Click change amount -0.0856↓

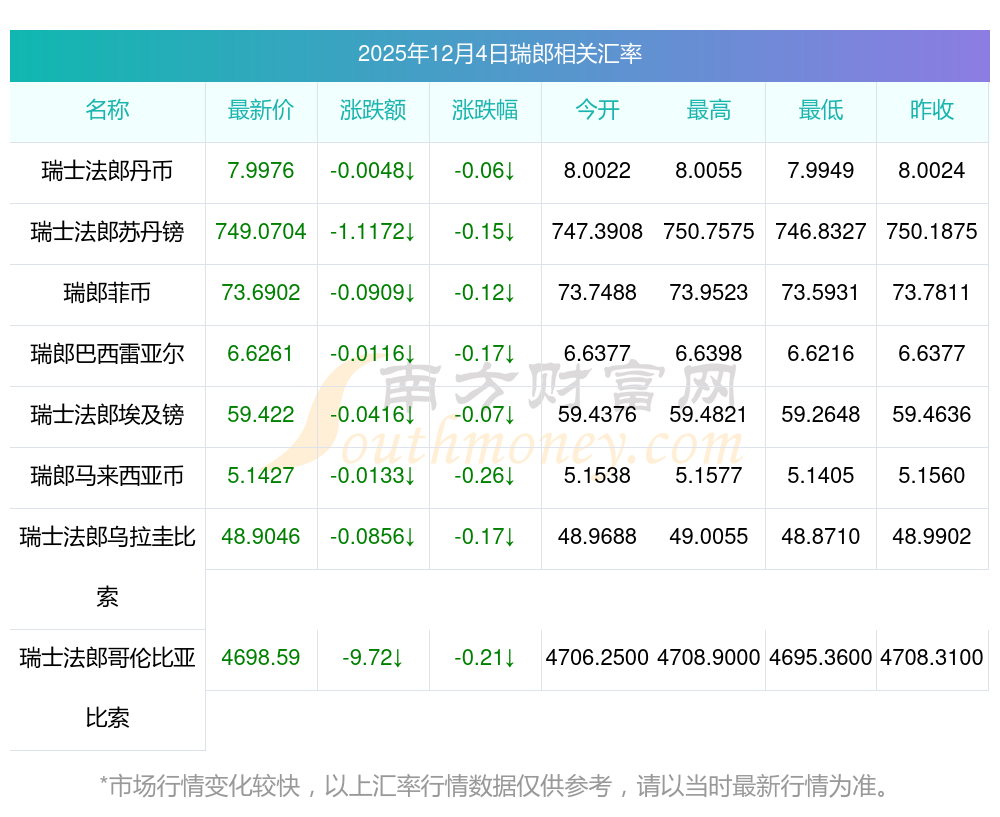click(x=373, y=536)
